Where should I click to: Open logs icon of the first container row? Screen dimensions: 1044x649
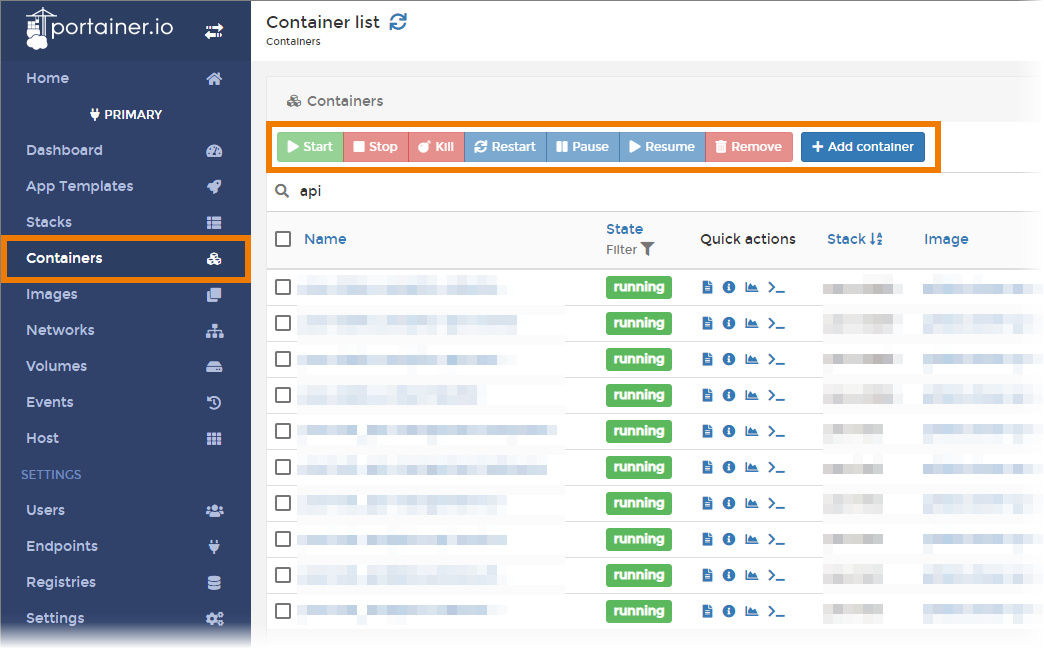707,287
